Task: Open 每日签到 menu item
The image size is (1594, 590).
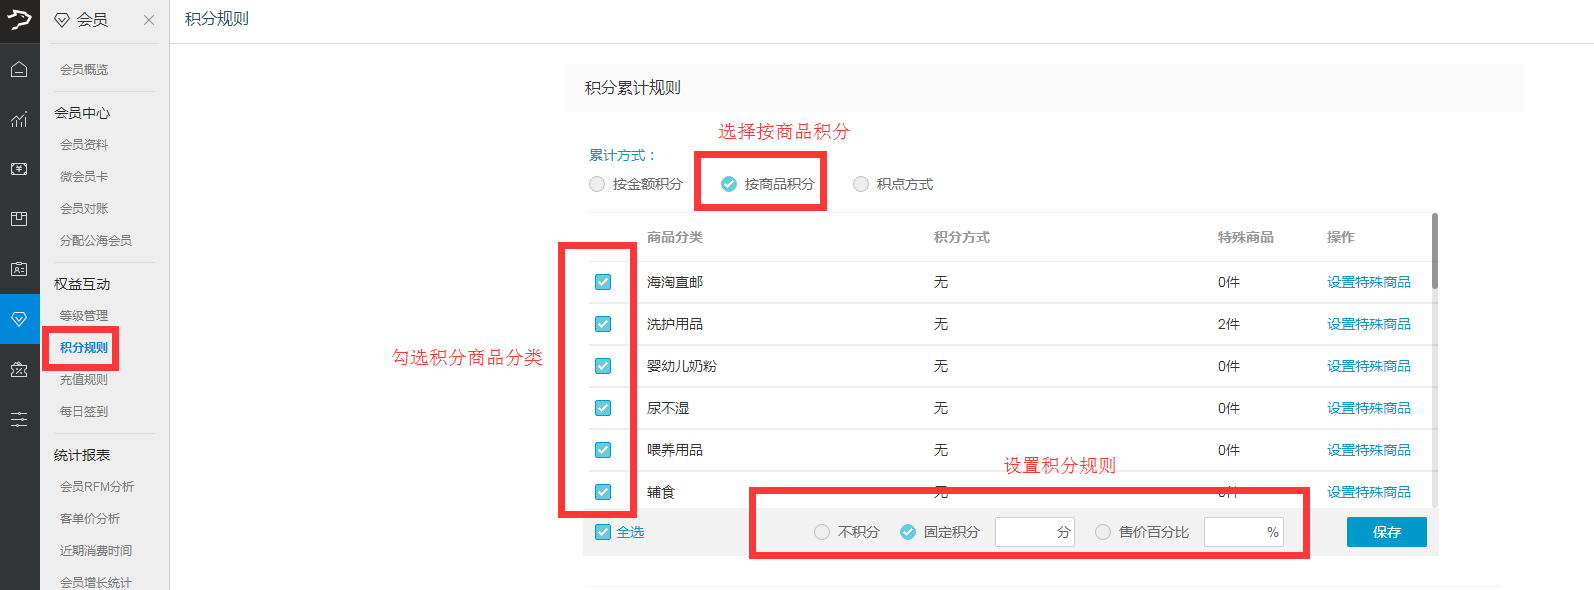Action: coord(84,412)
